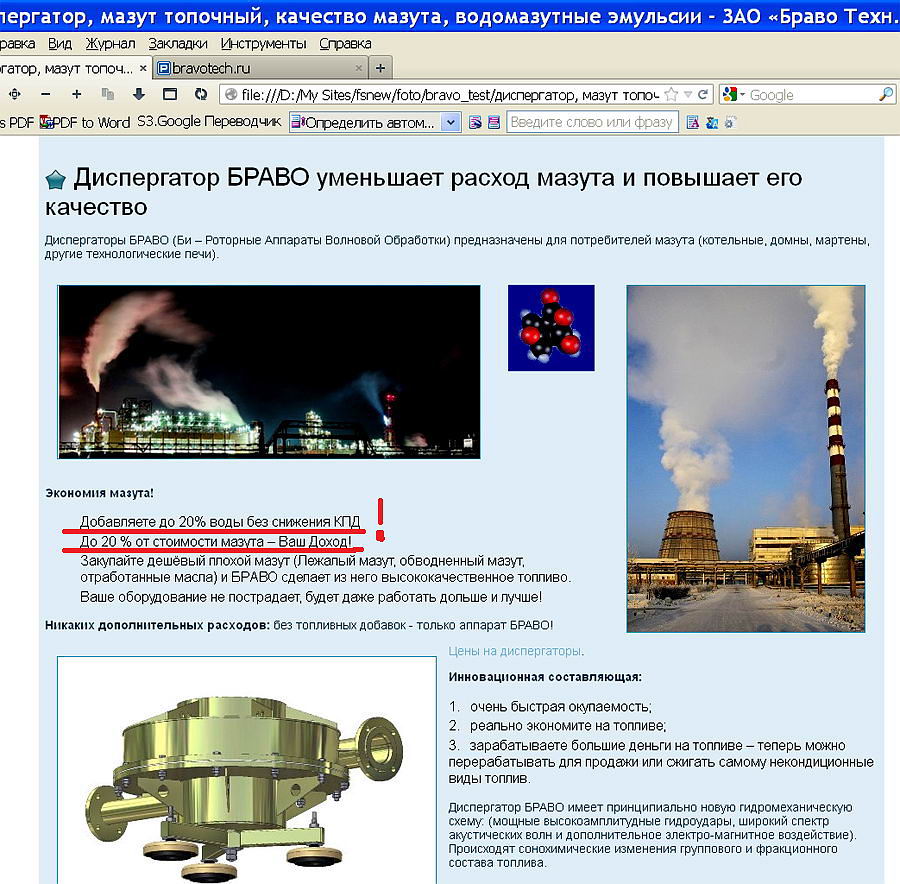The image size is (900, 884).
Task: Click the PDF to Word bookmark
Action: click(86, 122)
